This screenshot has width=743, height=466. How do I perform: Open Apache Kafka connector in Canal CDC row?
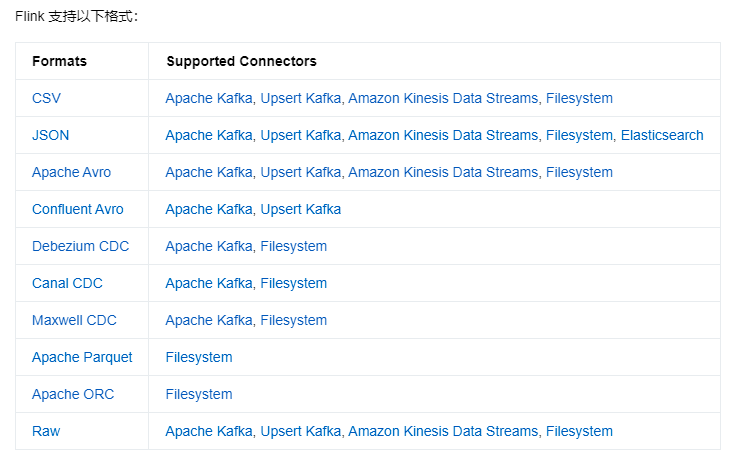(208, 283)
